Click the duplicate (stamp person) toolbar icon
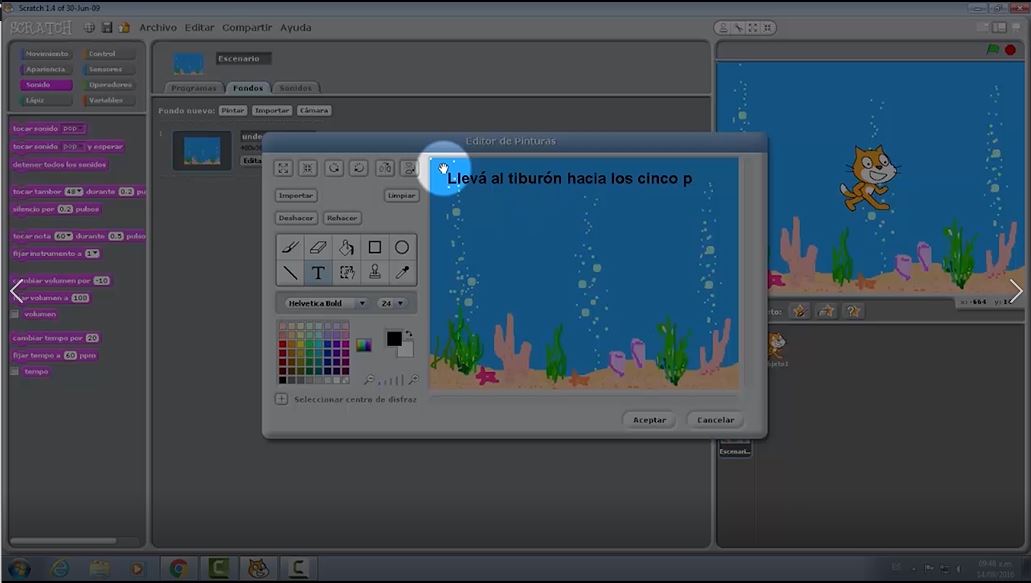1031x583 pixels. click(723, 28)
